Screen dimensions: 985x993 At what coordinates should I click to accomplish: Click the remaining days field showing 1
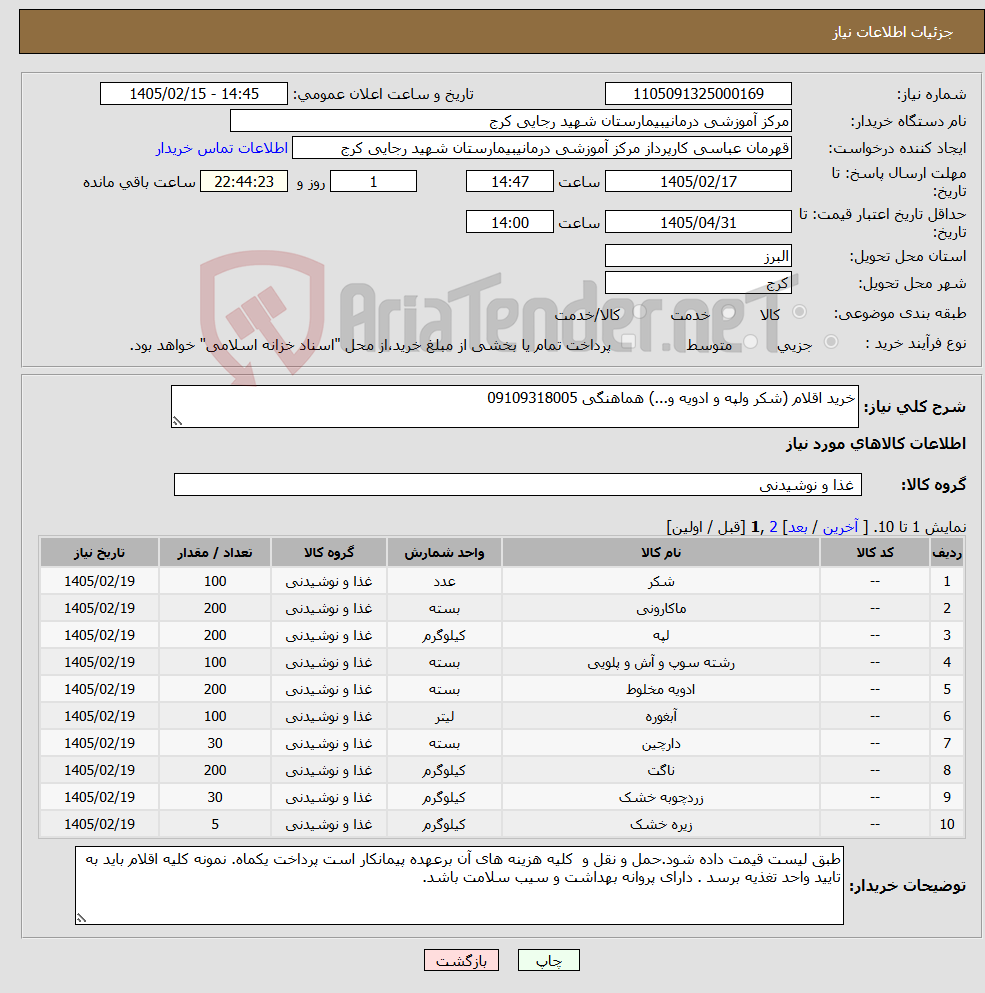coord(374,181)
